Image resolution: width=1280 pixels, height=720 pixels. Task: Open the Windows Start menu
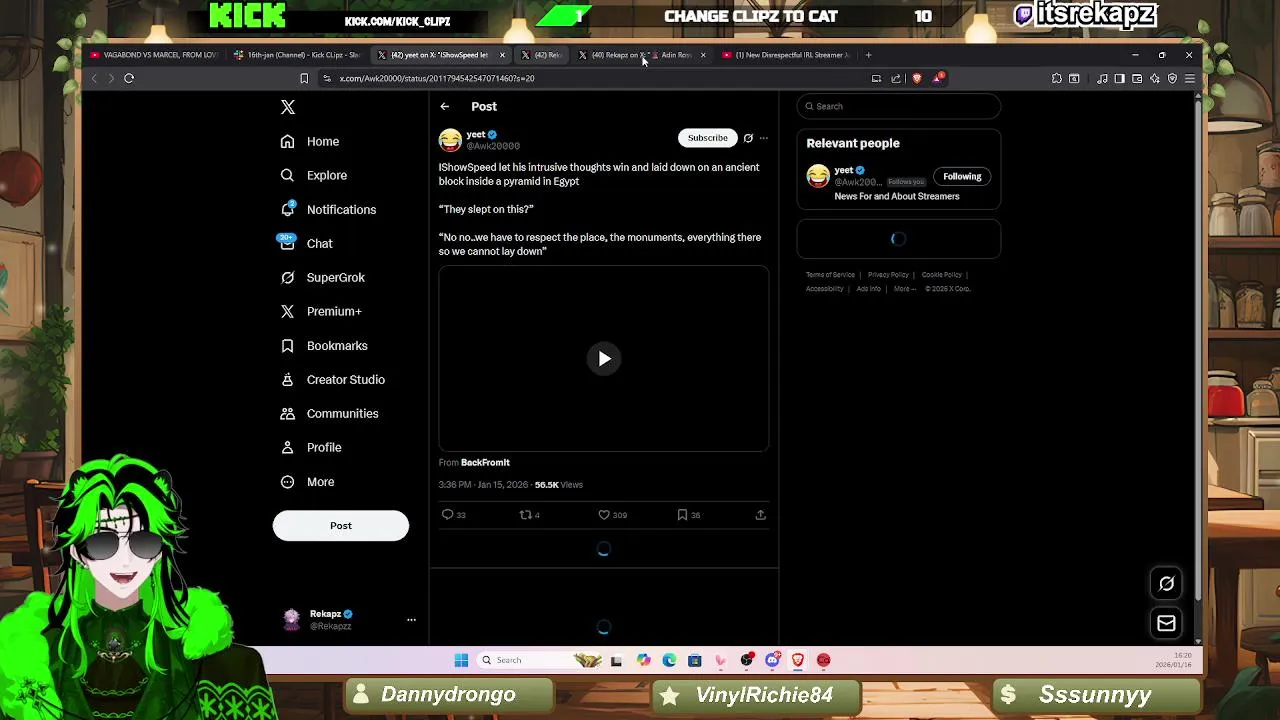click(461, 660)
